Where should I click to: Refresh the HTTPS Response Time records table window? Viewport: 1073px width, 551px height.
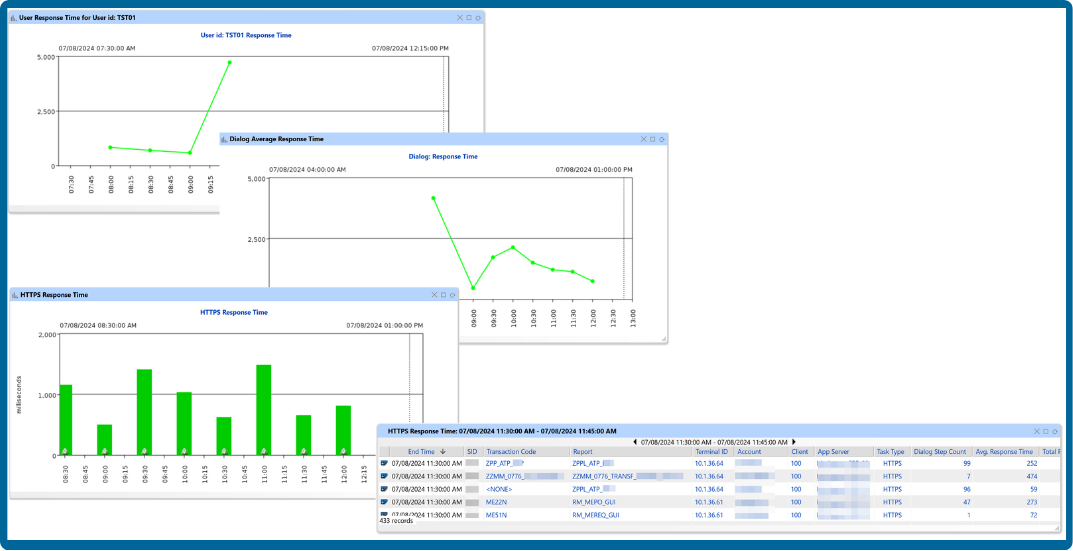pyautogui.click(x=1057, y=431)
